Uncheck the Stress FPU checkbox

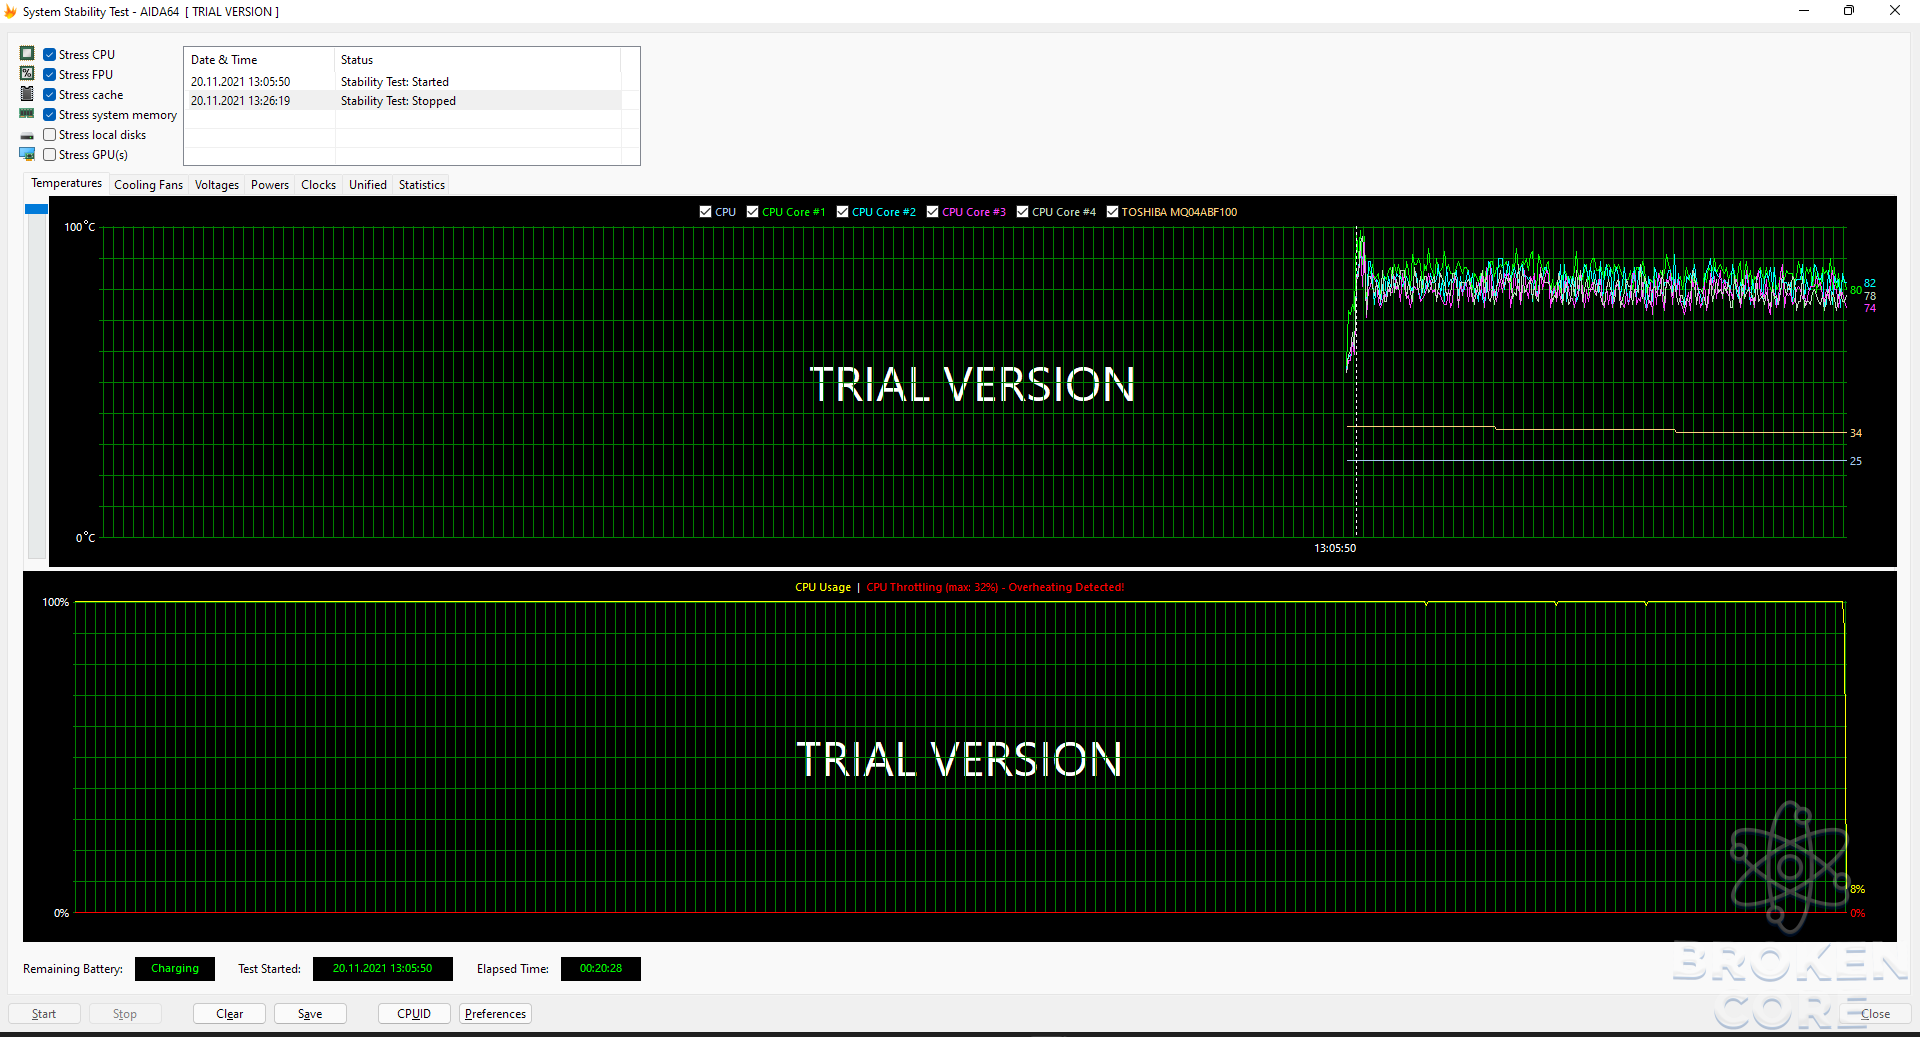click(x=50, y=75)
